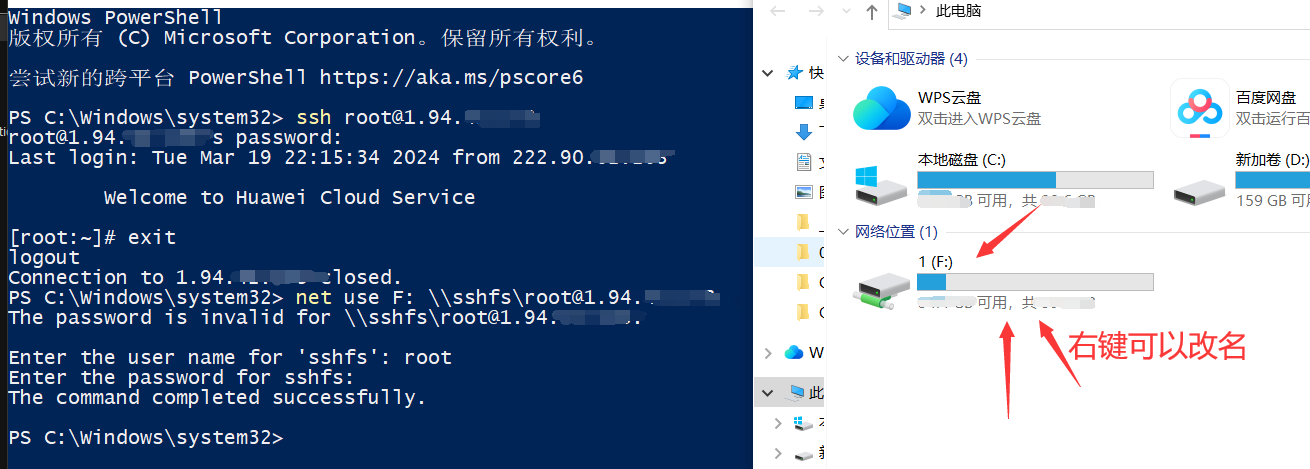This screenshot has width=1310, height=469.
Task: Click the Up directory arrow button
Action: pos(872,11)
